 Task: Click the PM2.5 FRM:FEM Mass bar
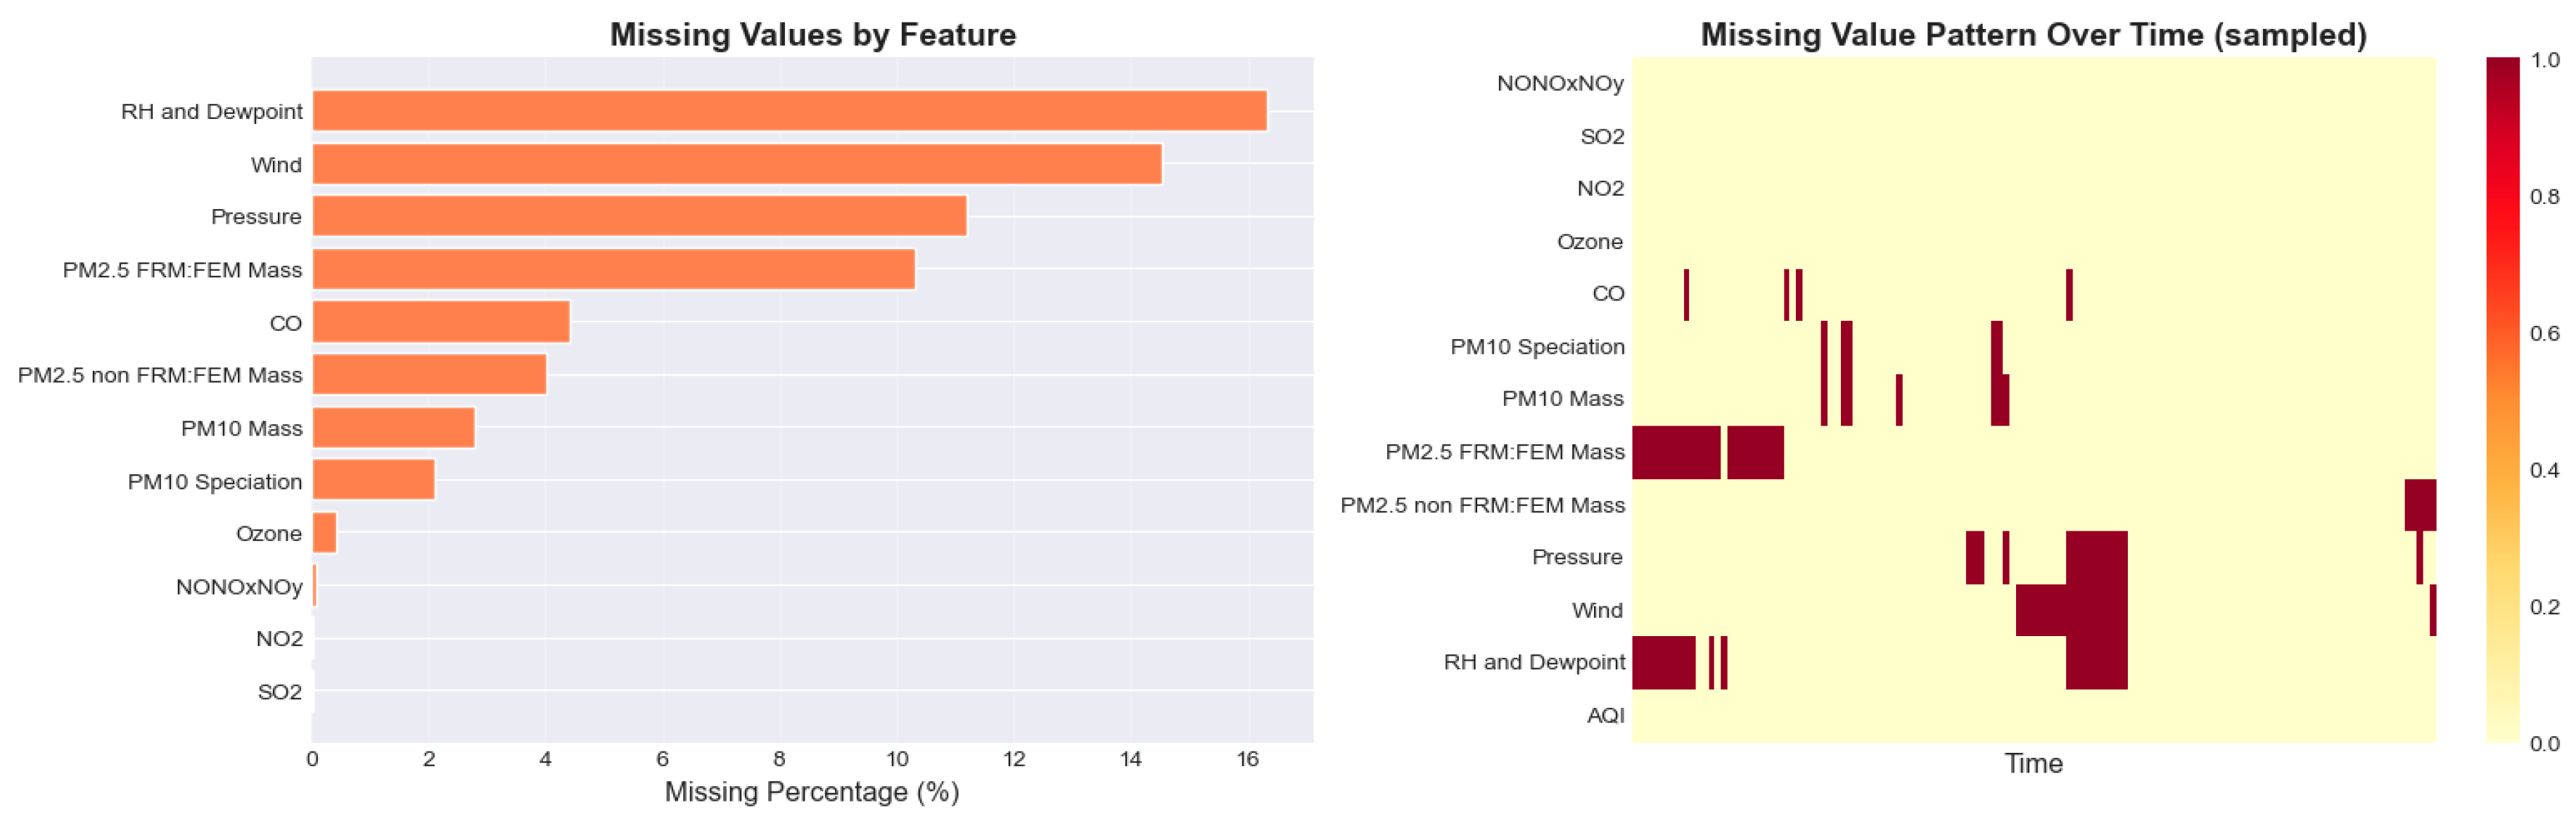click(x=613, y=269)
